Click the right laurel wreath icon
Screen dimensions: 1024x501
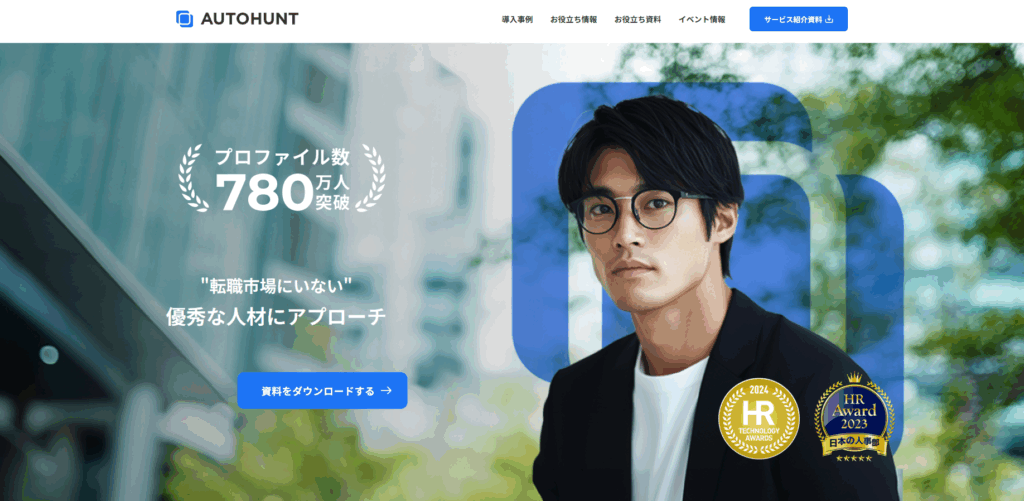point(370,178)
